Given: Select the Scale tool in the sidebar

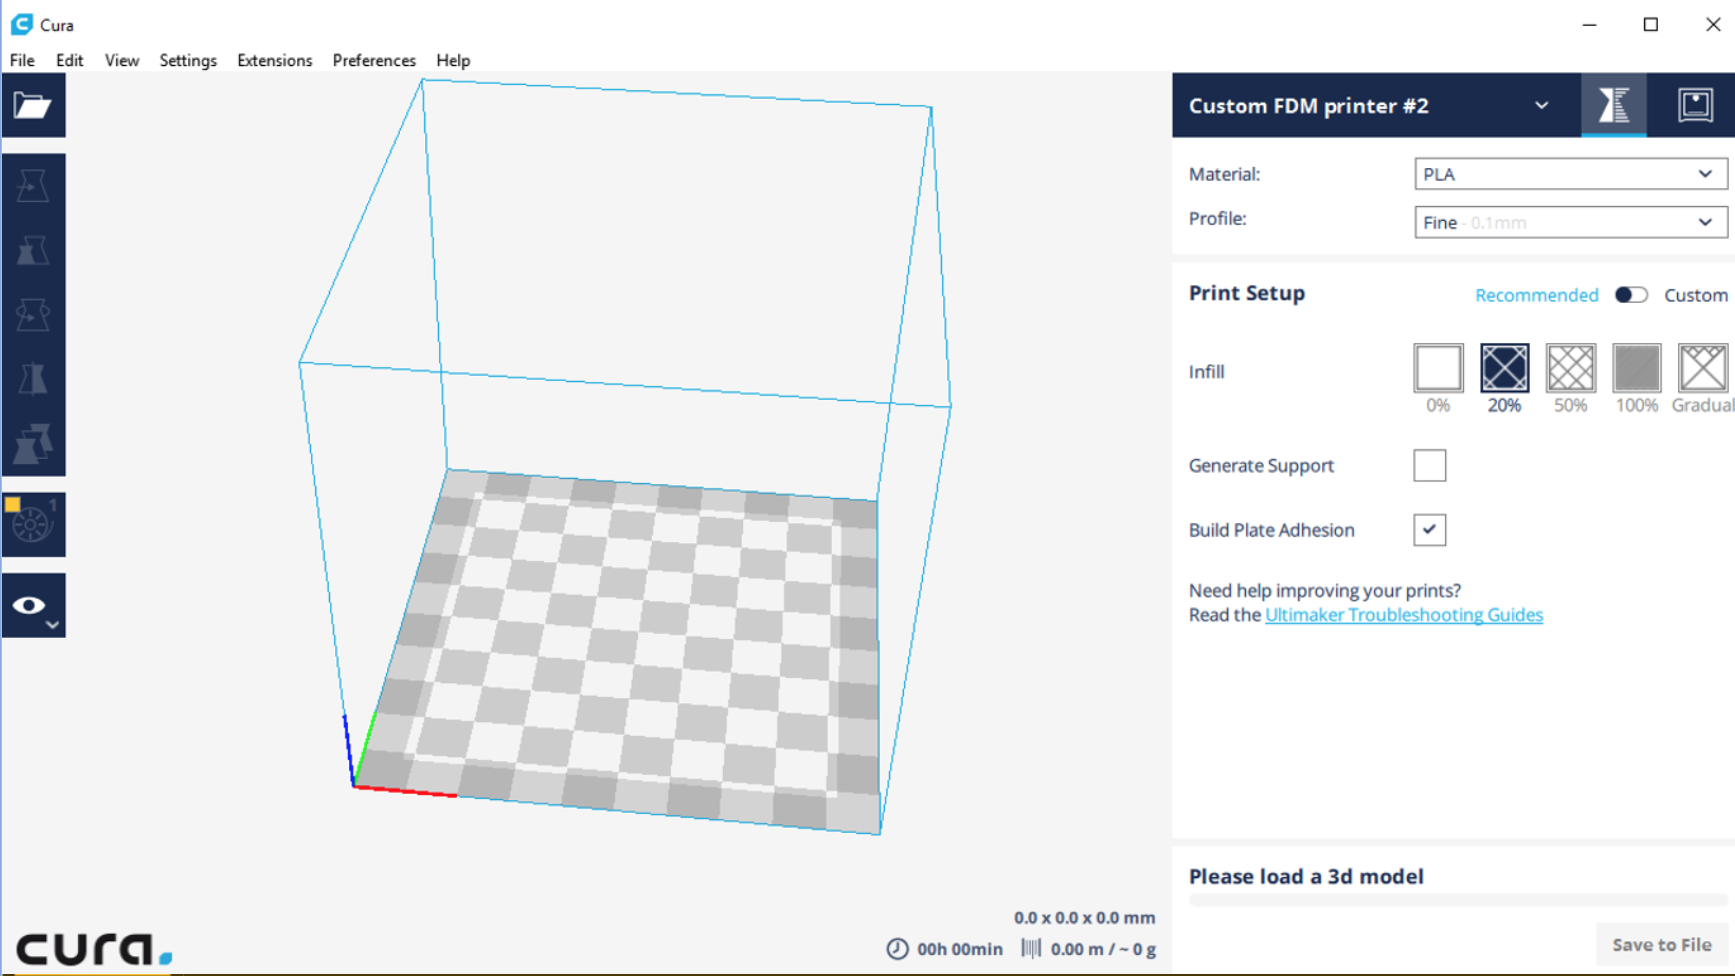Looking at the screenshot, I should tap(33, 250).
